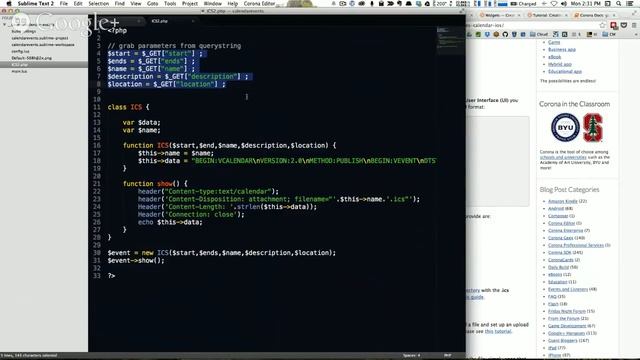
Task: Open the View menu
Action: (136, 4)
